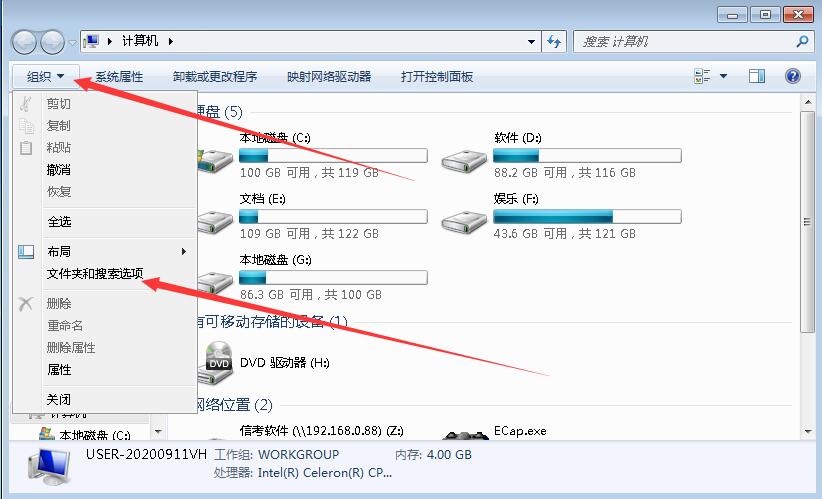Click the forward navigation arrow
822x499 pixels.
(52, 42)
